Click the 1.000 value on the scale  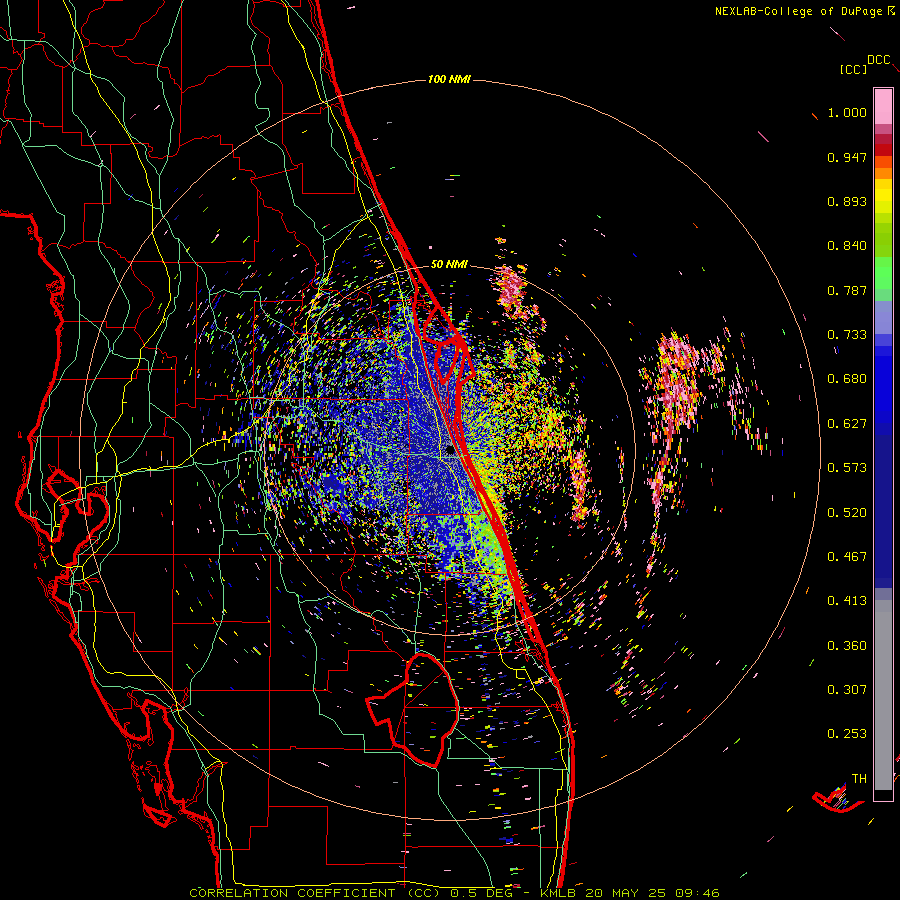point(847,112)
